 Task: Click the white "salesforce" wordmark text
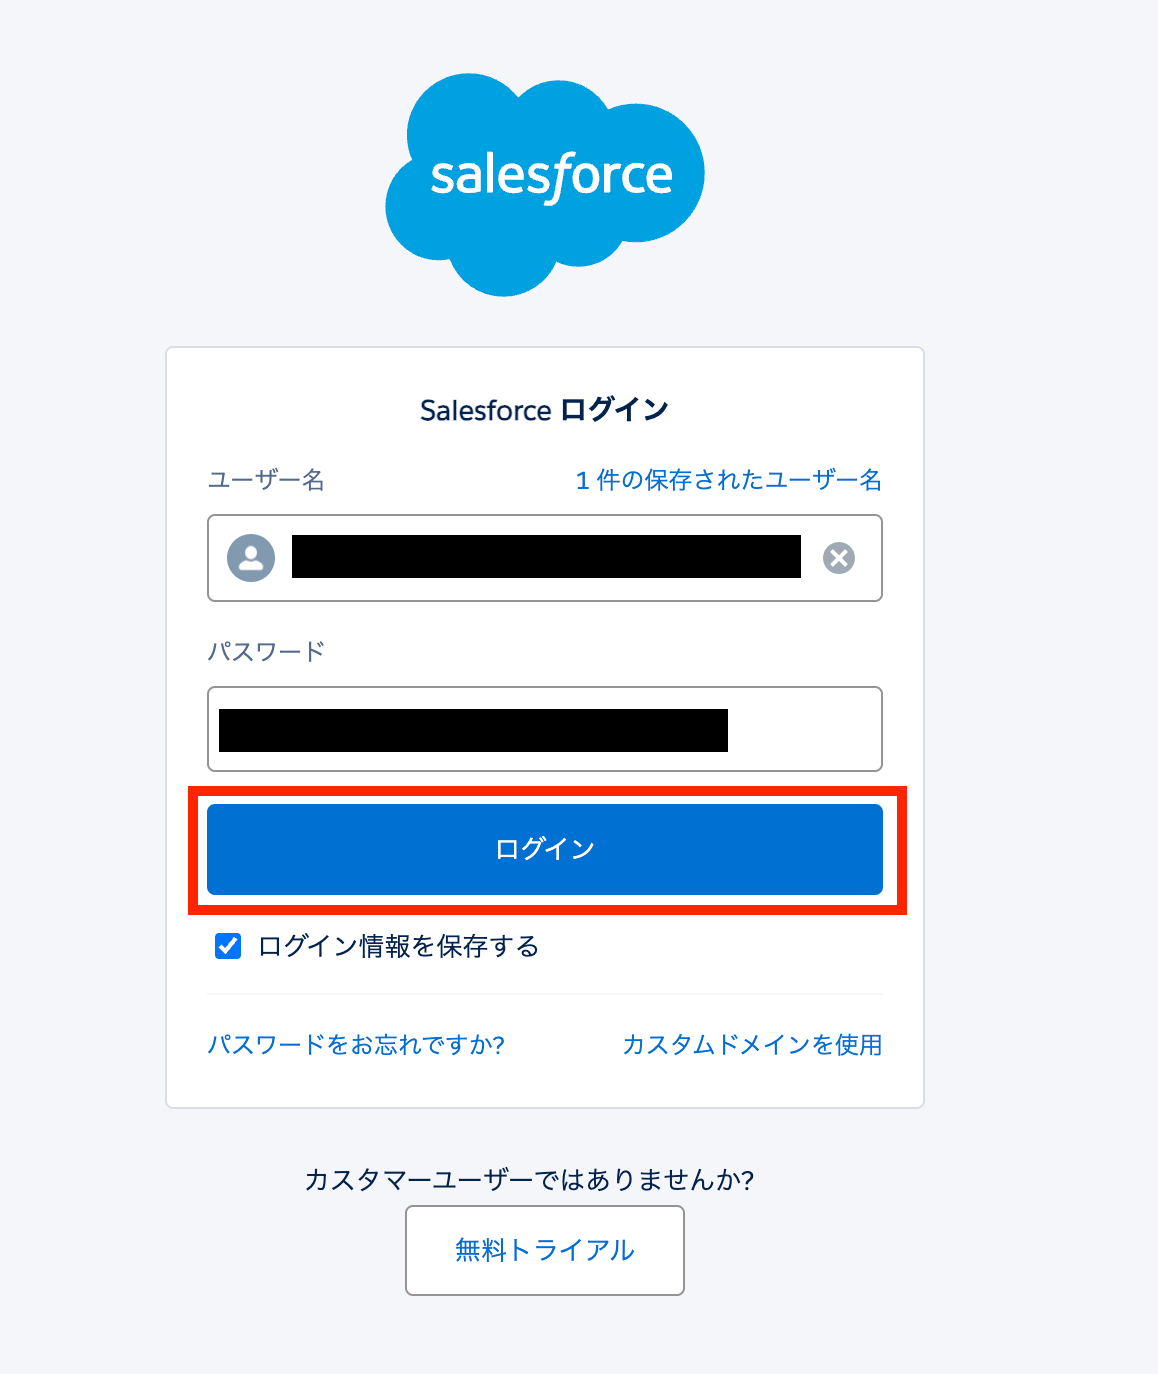552,177
